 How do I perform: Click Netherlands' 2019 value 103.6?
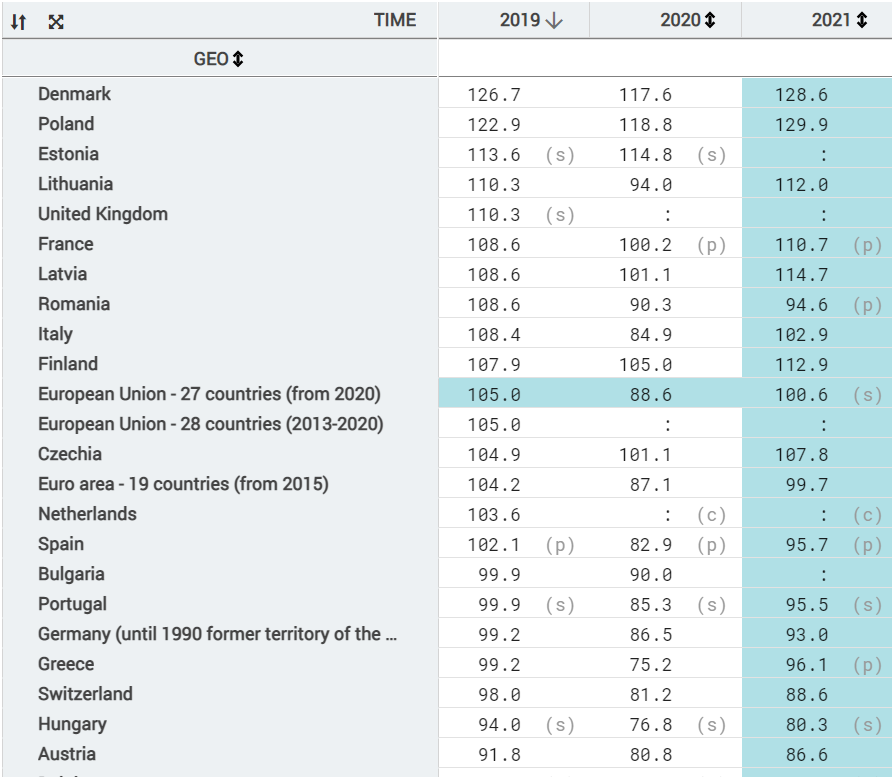click(494, 515)
